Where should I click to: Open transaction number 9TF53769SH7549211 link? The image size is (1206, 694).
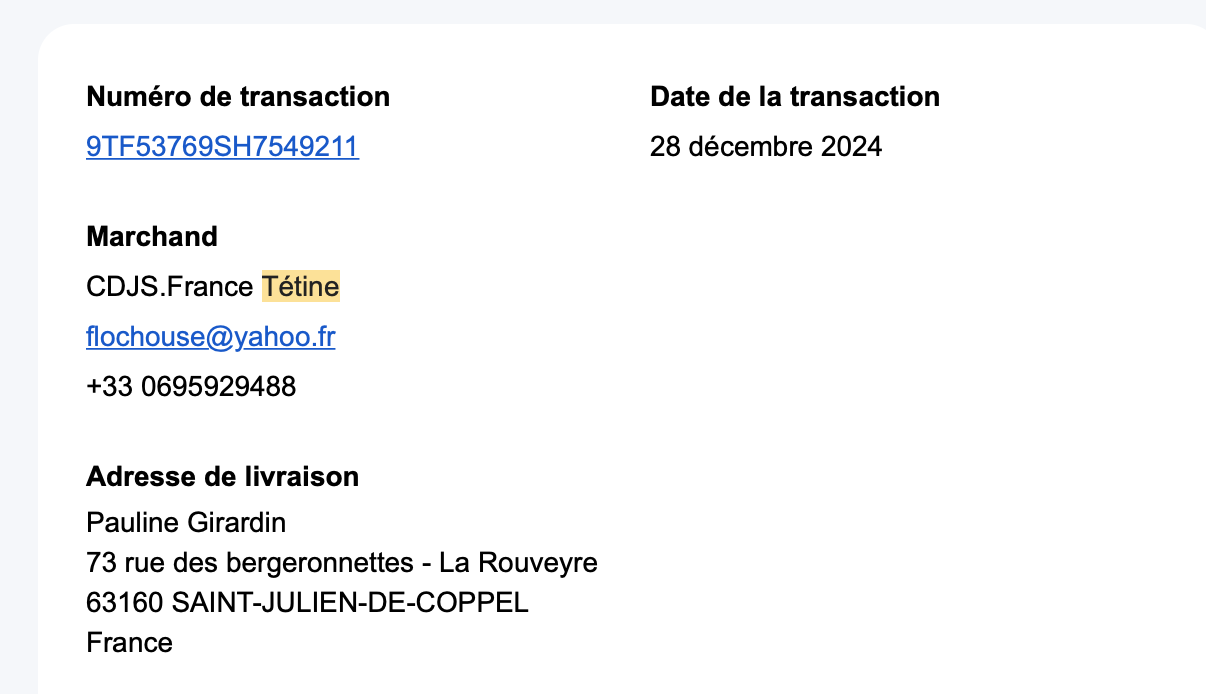tap(222, 147)
